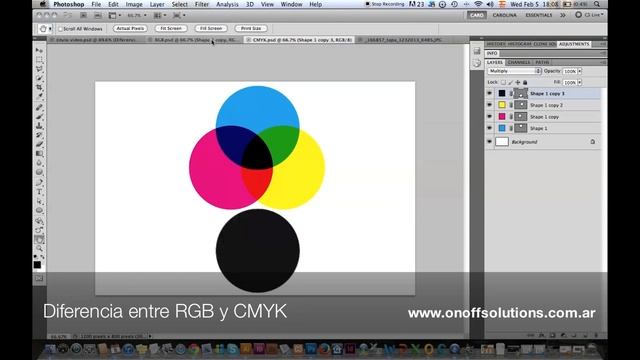Select the Zoom tool
This screenshot has height=360, width=640.
click(x=39, y=248)
